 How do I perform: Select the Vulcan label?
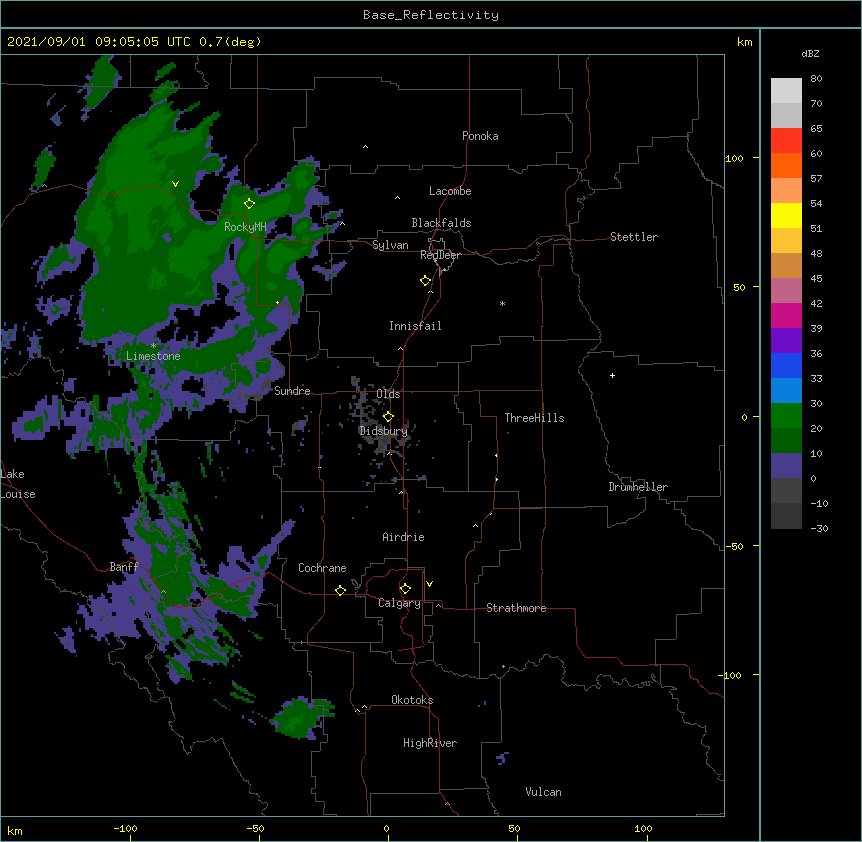(x=543, y=792)
